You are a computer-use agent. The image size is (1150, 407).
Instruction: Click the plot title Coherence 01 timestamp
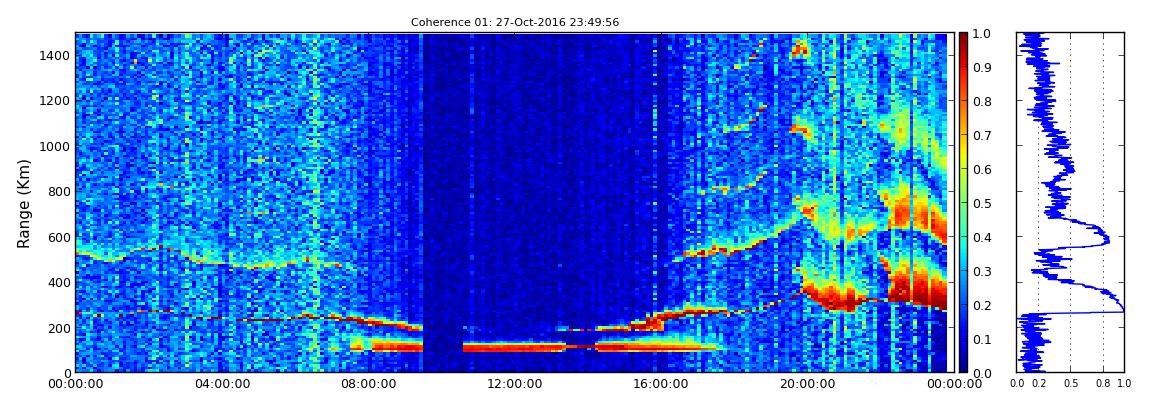coord(515,23)
